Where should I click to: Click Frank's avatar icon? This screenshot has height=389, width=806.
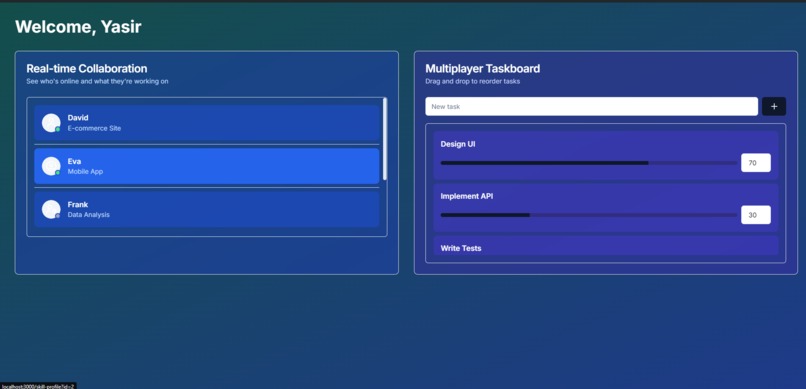[x=51, y=209]
